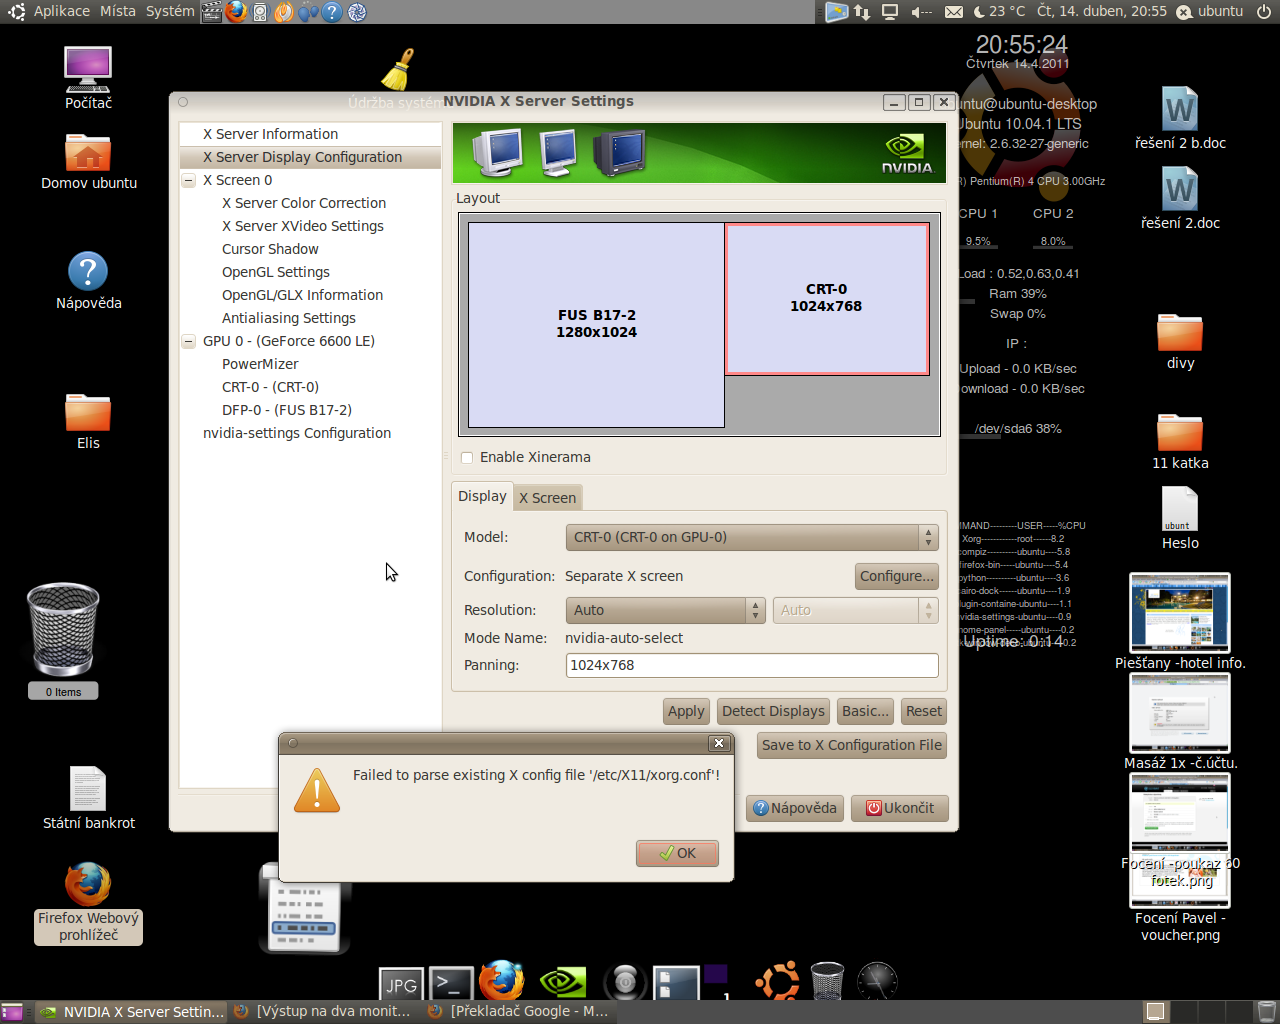Open the divy folder on the desktop

point(1180,340)
